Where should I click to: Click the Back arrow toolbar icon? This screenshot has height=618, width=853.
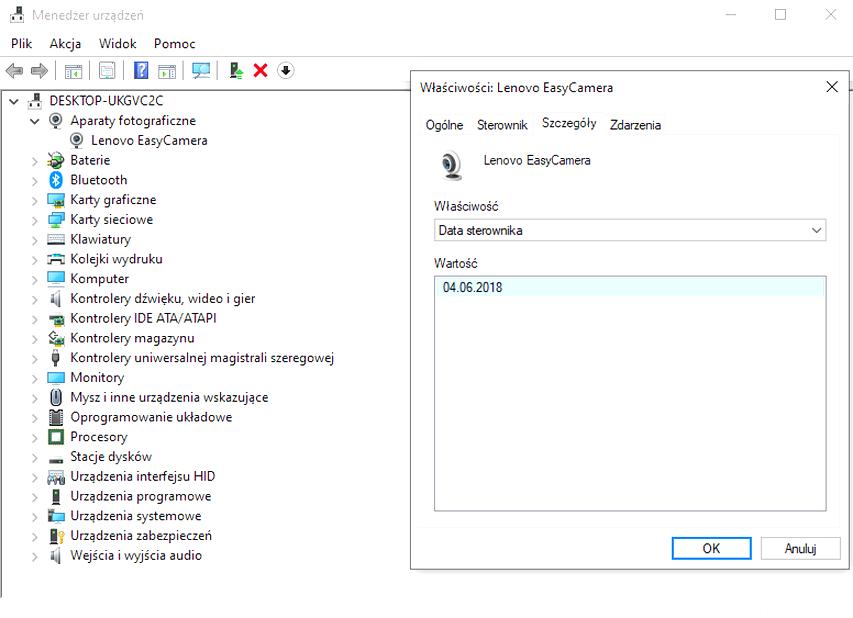pos(14,71)
